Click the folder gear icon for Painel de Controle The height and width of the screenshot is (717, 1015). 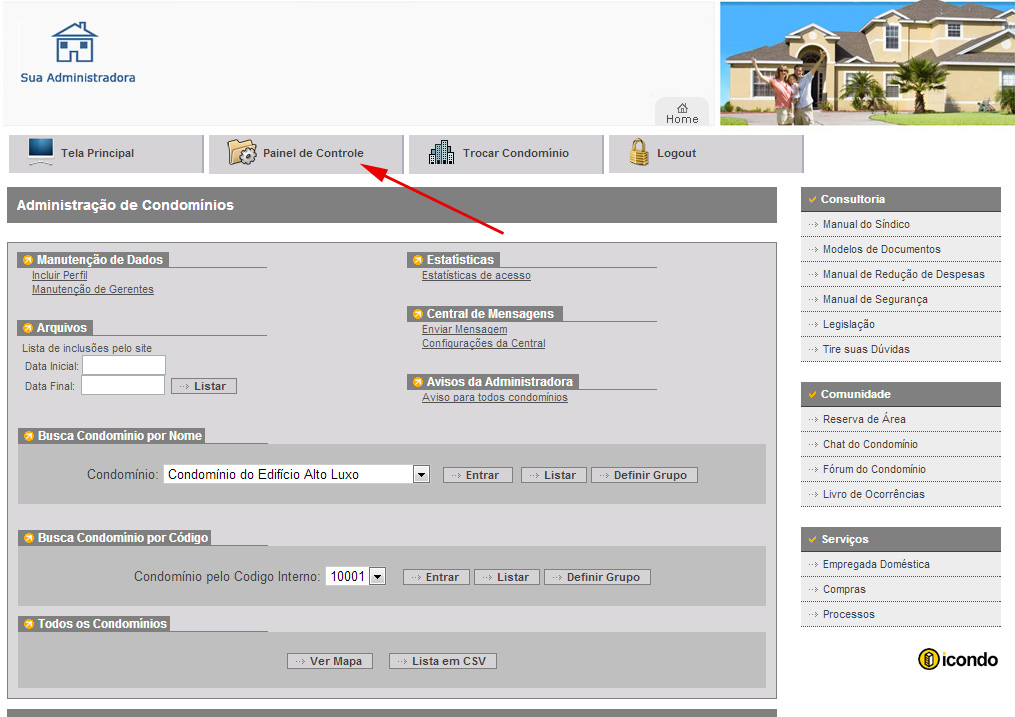pos(242,152)
